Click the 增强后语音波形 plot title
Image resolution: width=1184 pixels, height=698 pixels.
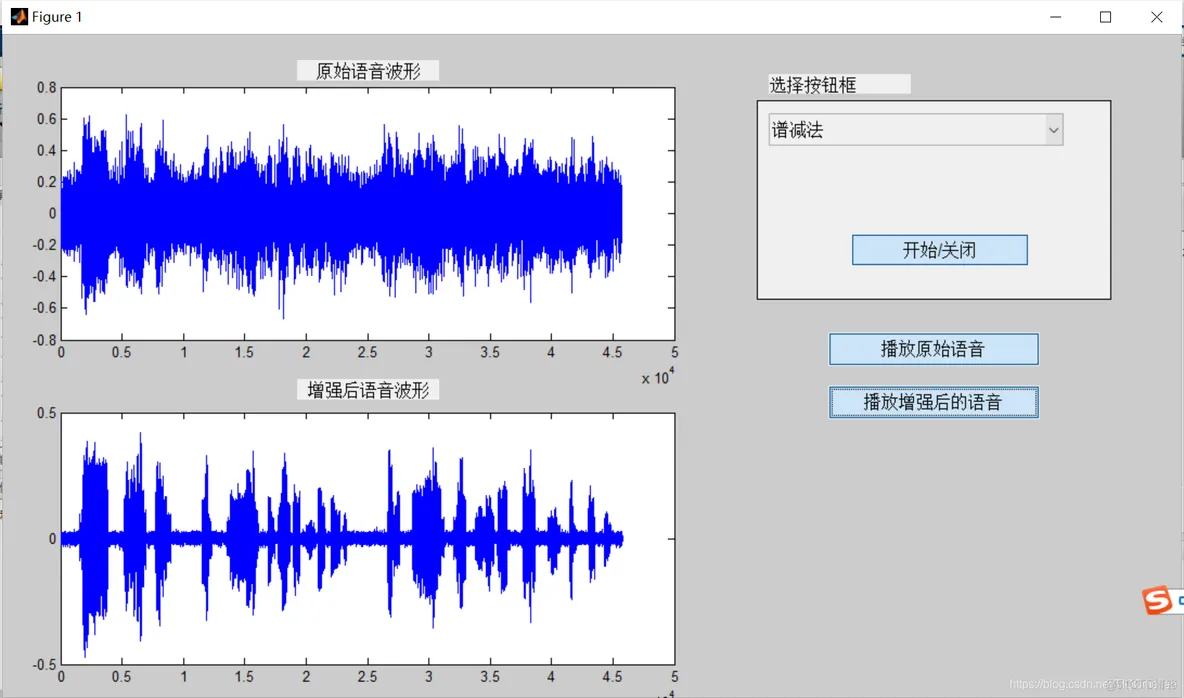click(x=370, y=389)
